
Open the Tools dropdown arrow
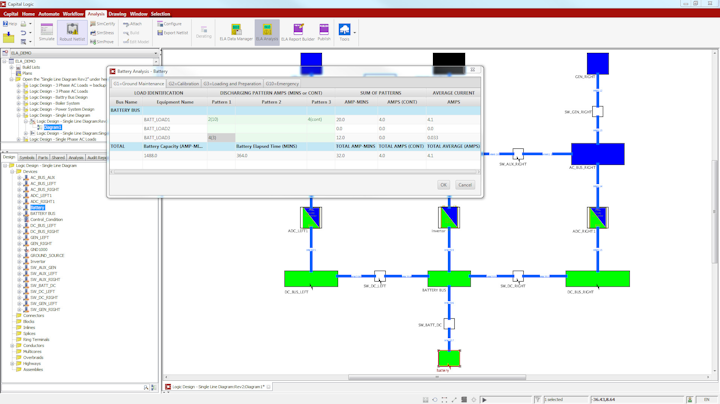pyautogui.click(x=354, y=33)
